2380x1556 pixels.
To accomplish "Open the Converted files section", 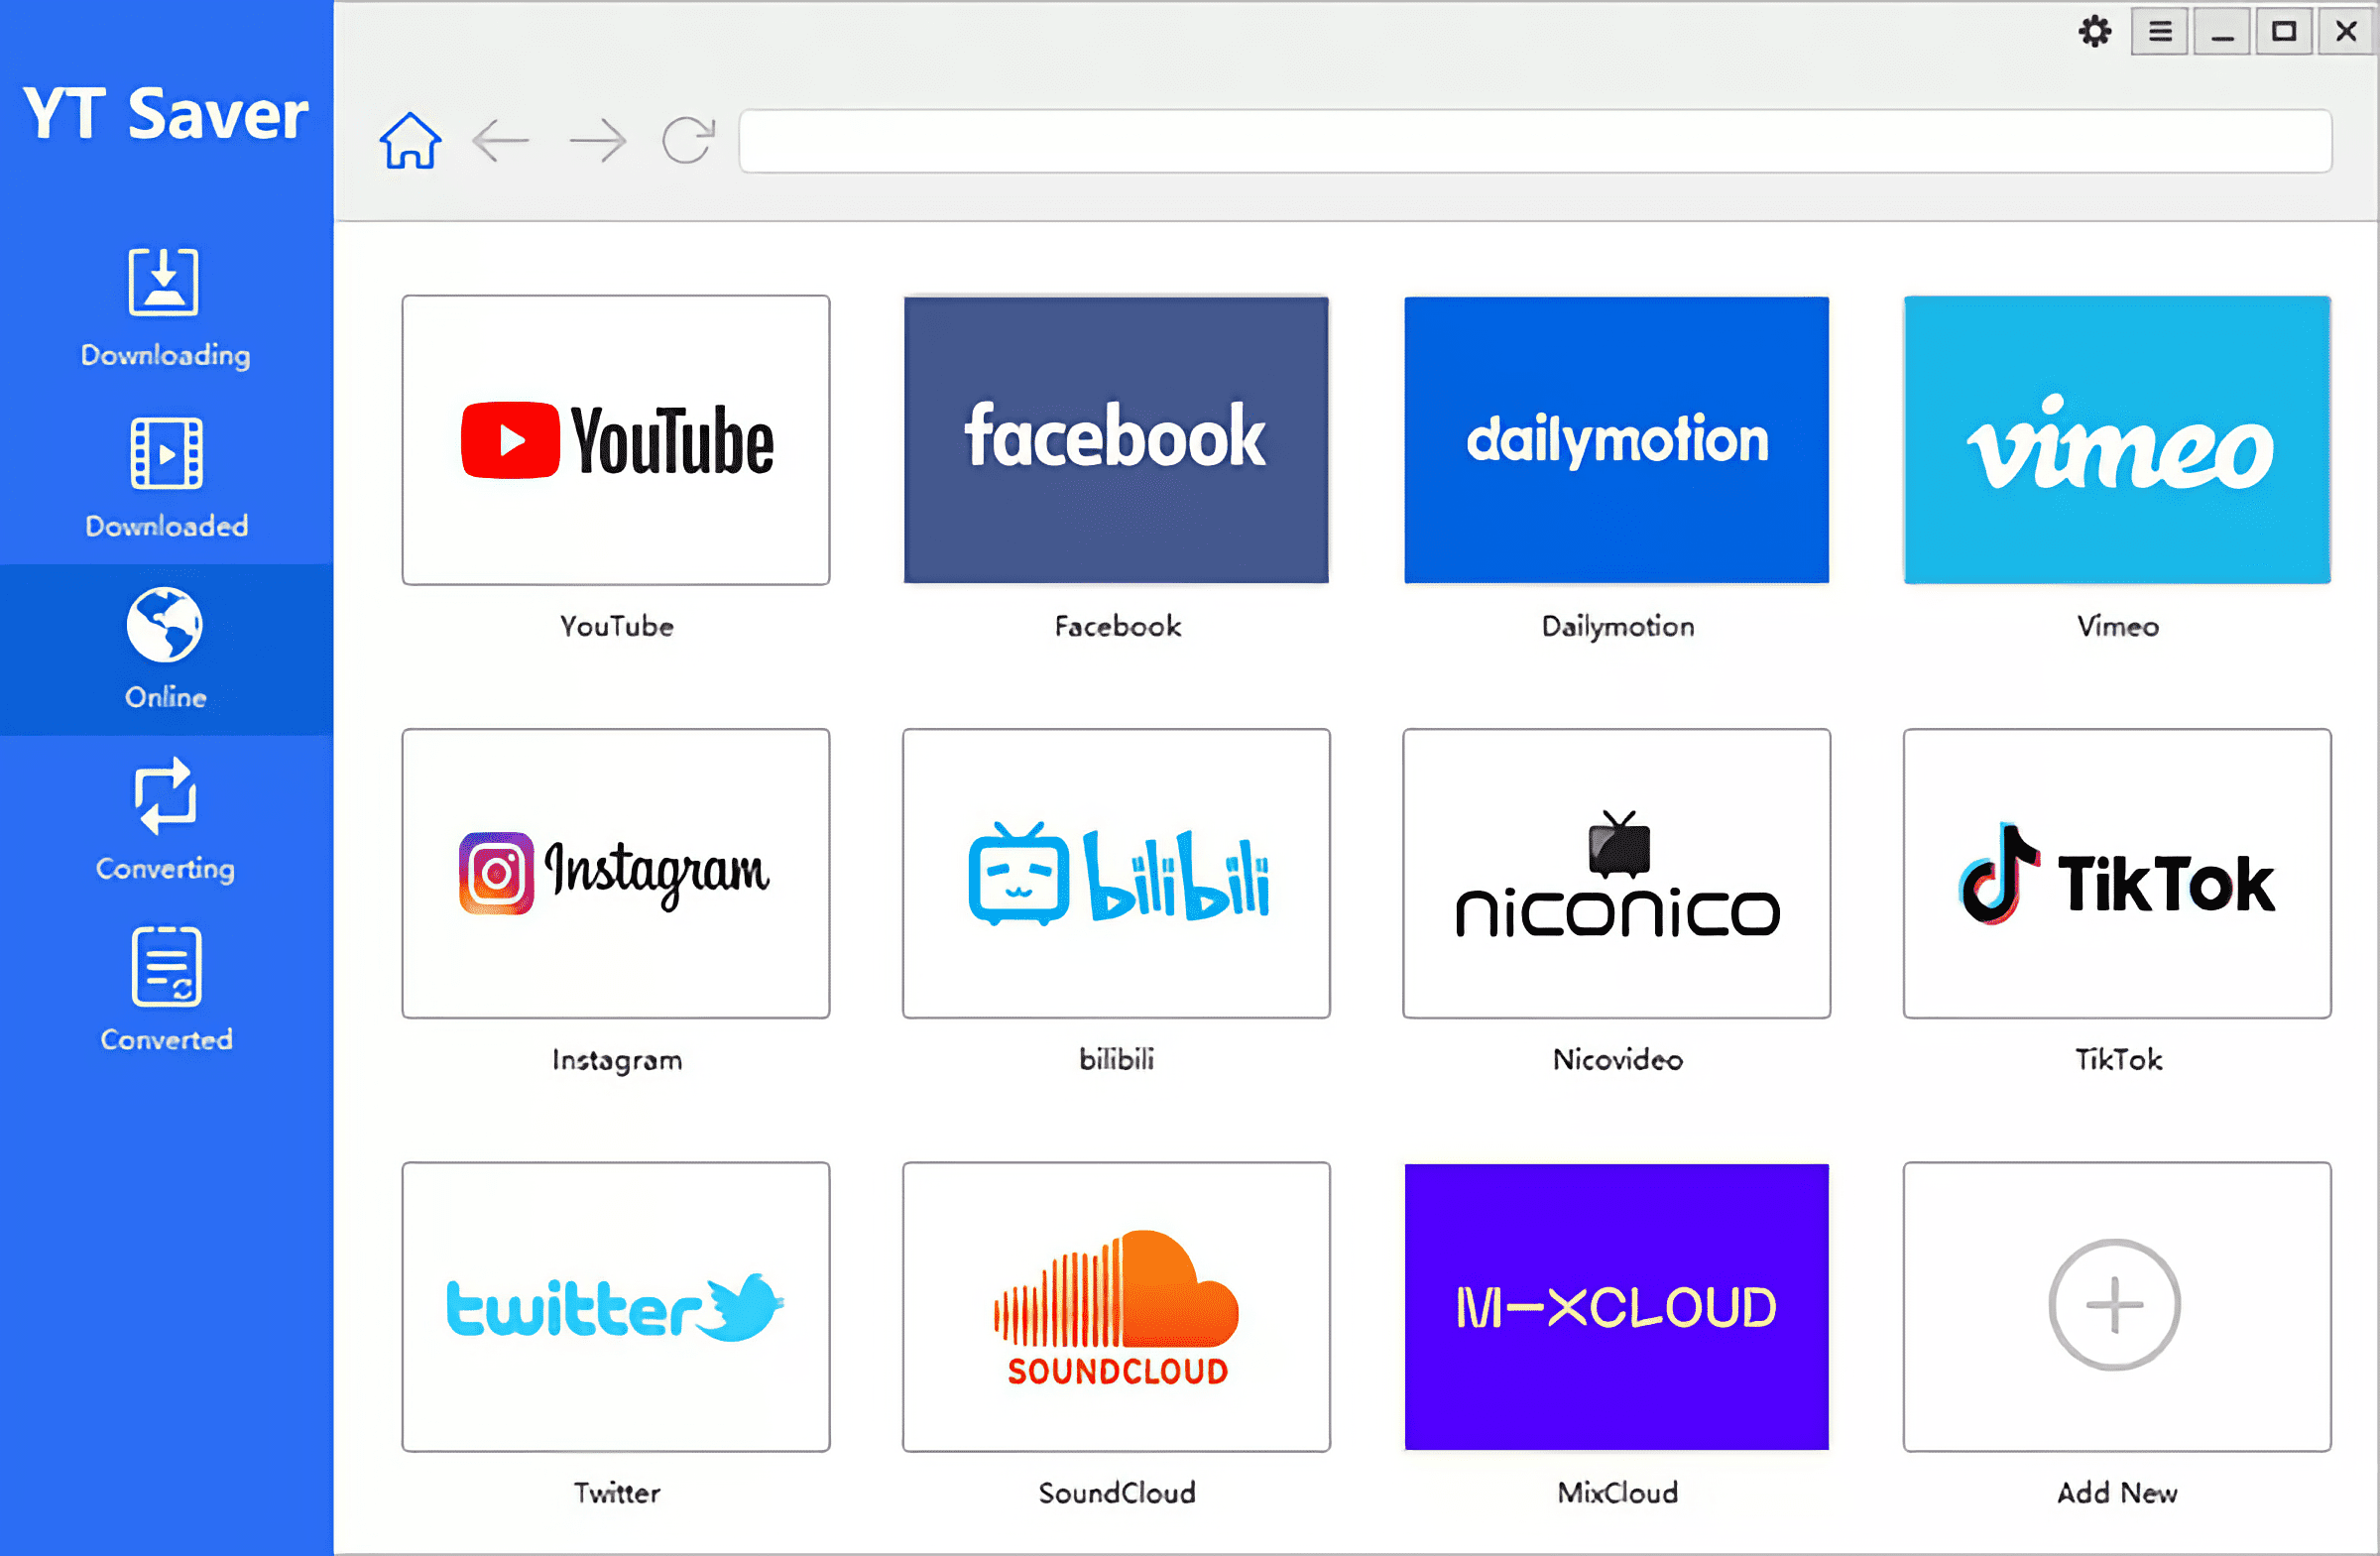I will coord(167,995).
